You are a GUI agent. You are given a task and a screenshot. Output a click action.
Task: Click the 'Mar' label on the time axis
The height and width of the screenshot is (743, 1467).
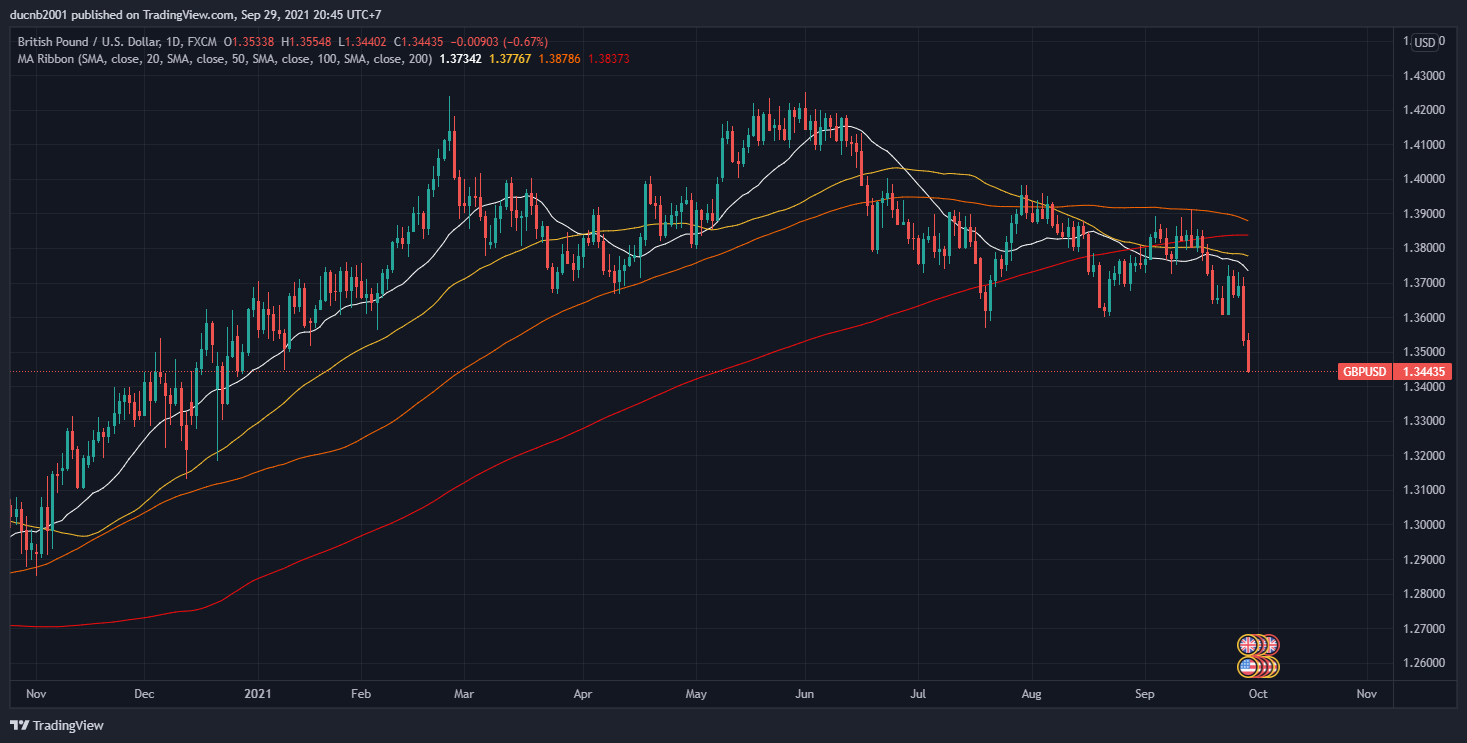click(x=463, y=693)
